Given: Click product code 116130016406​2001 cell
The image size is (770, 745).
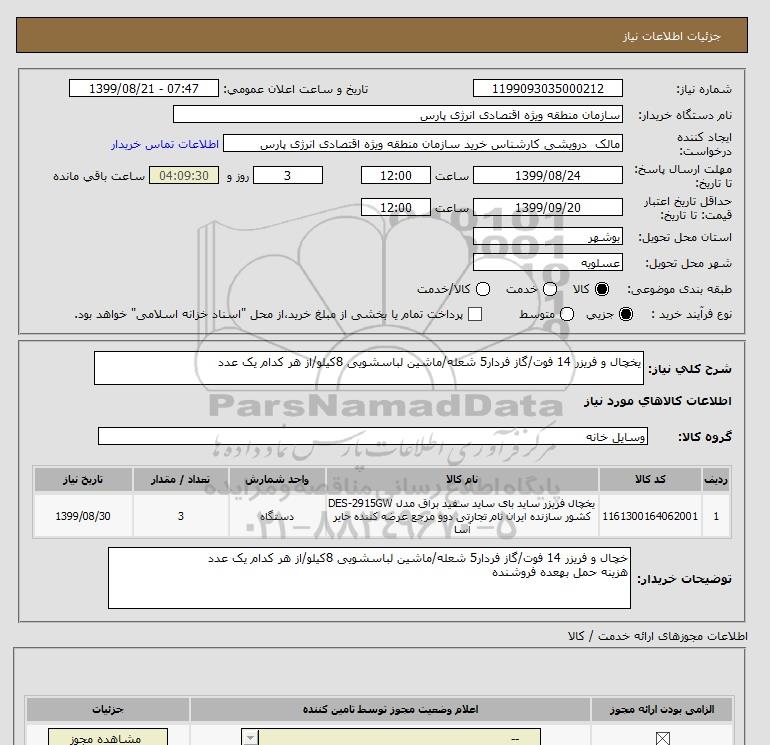Looking at the screenshot, I should click(650, 516).
